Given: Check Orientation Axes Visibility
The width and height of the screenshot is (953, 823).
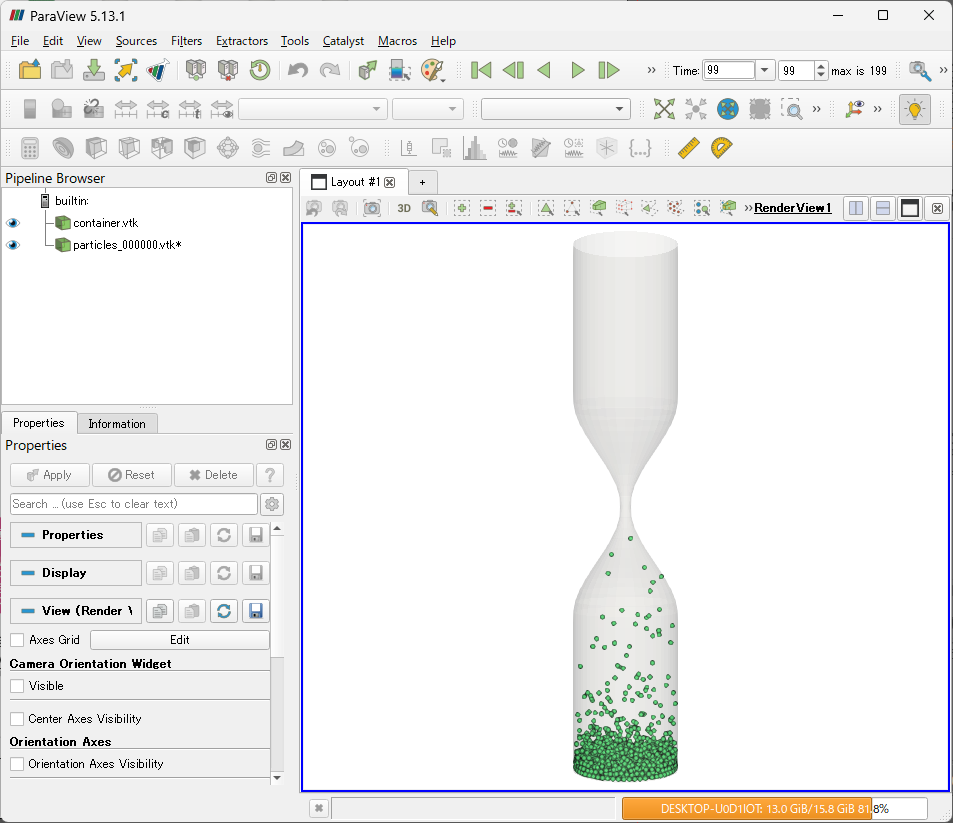Looking at the screenshot, I should (17, 764).
